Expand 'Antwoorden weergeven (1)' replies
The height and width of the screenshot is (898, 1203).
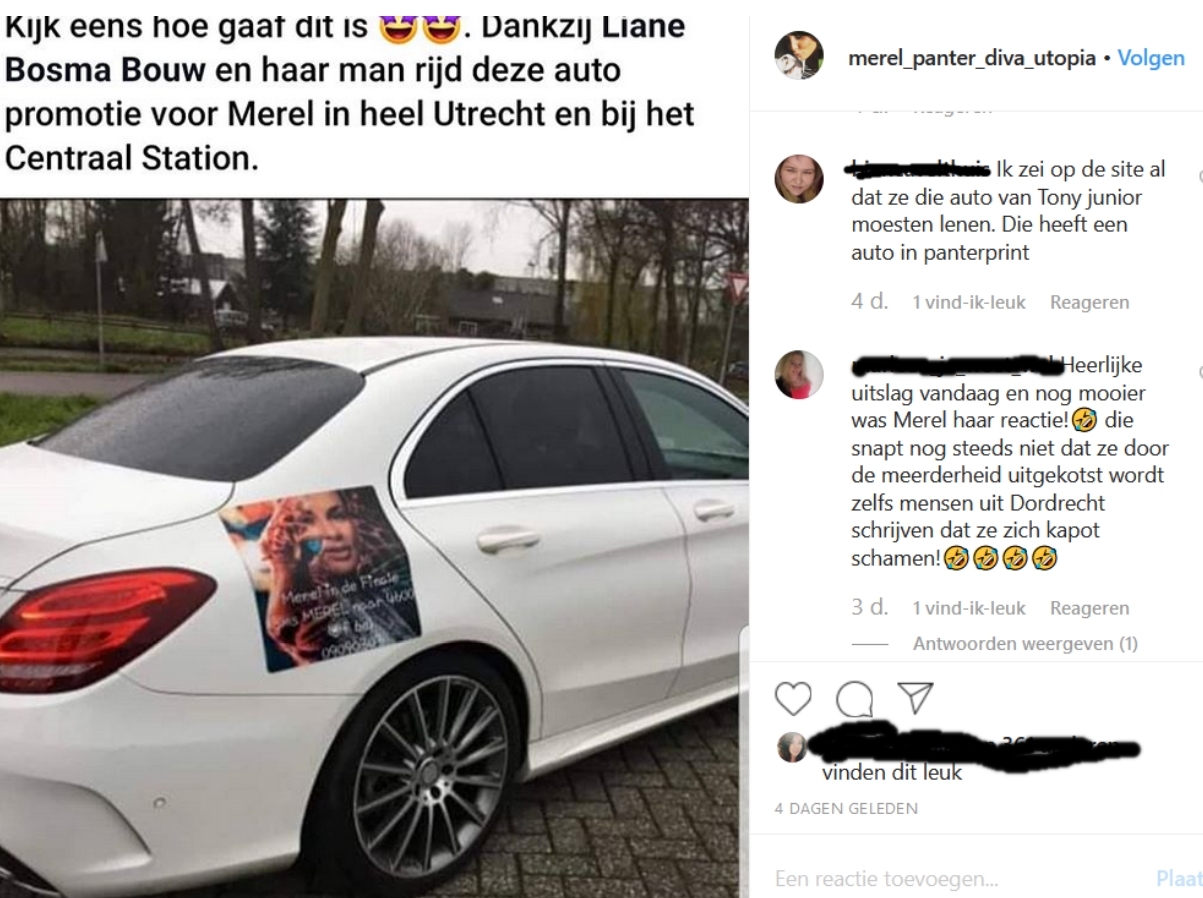click(1025, 644)
